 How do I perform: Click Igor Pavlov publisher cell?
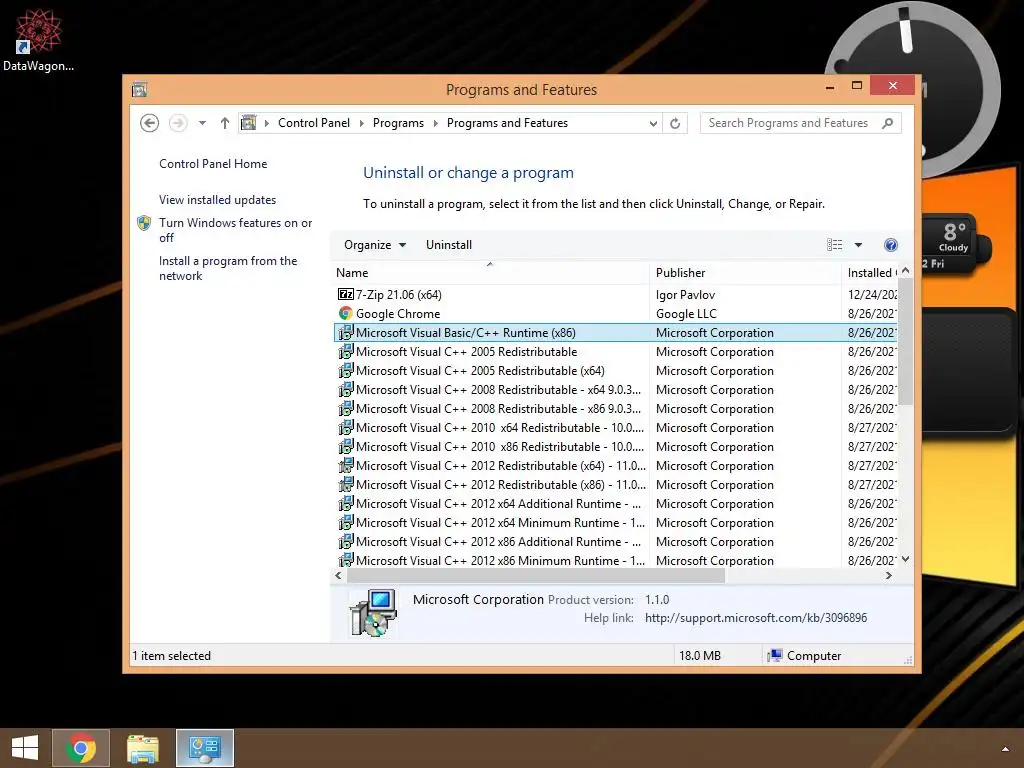(x=685, y=295)
